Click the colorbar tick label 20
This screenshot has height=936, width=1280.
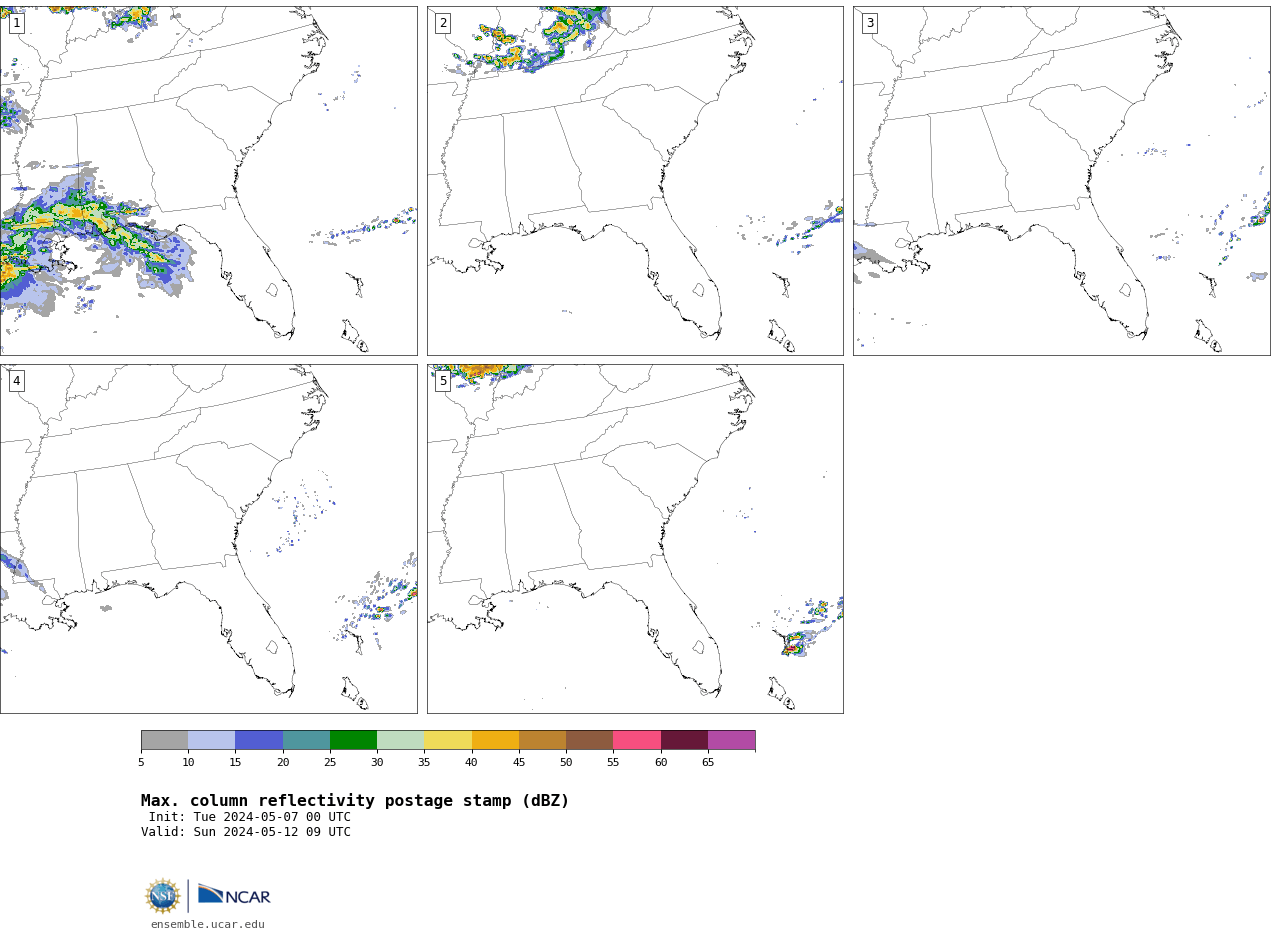283,763
